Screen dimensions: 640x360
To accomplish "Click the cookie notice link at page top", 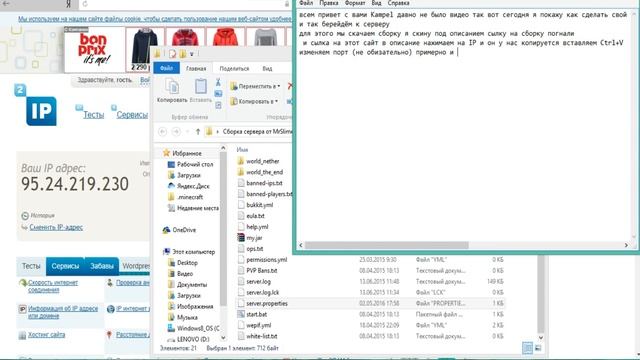I will coord(155,19).
